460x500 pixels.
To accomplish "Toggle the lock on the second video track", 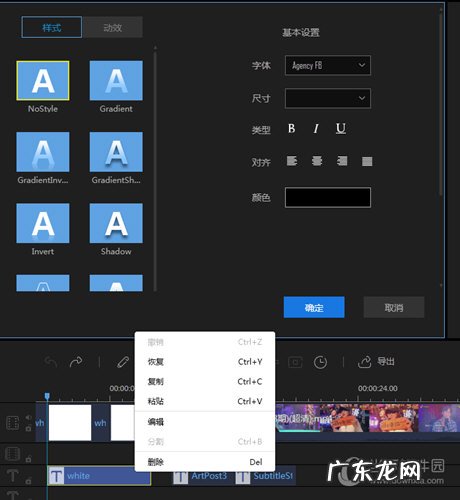I will 29,459.
